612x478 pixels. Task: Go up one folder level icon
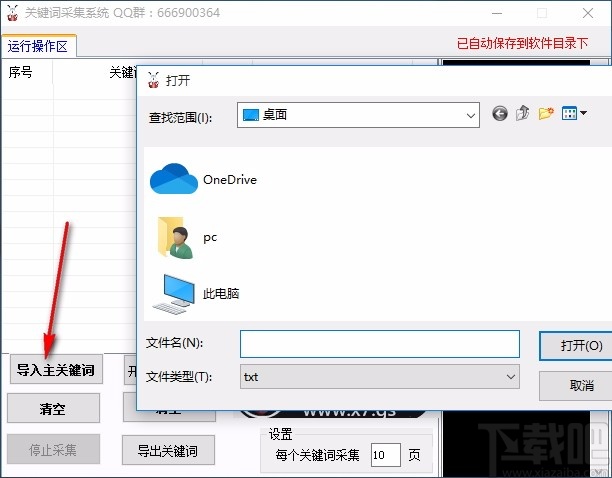pos(523,113)
